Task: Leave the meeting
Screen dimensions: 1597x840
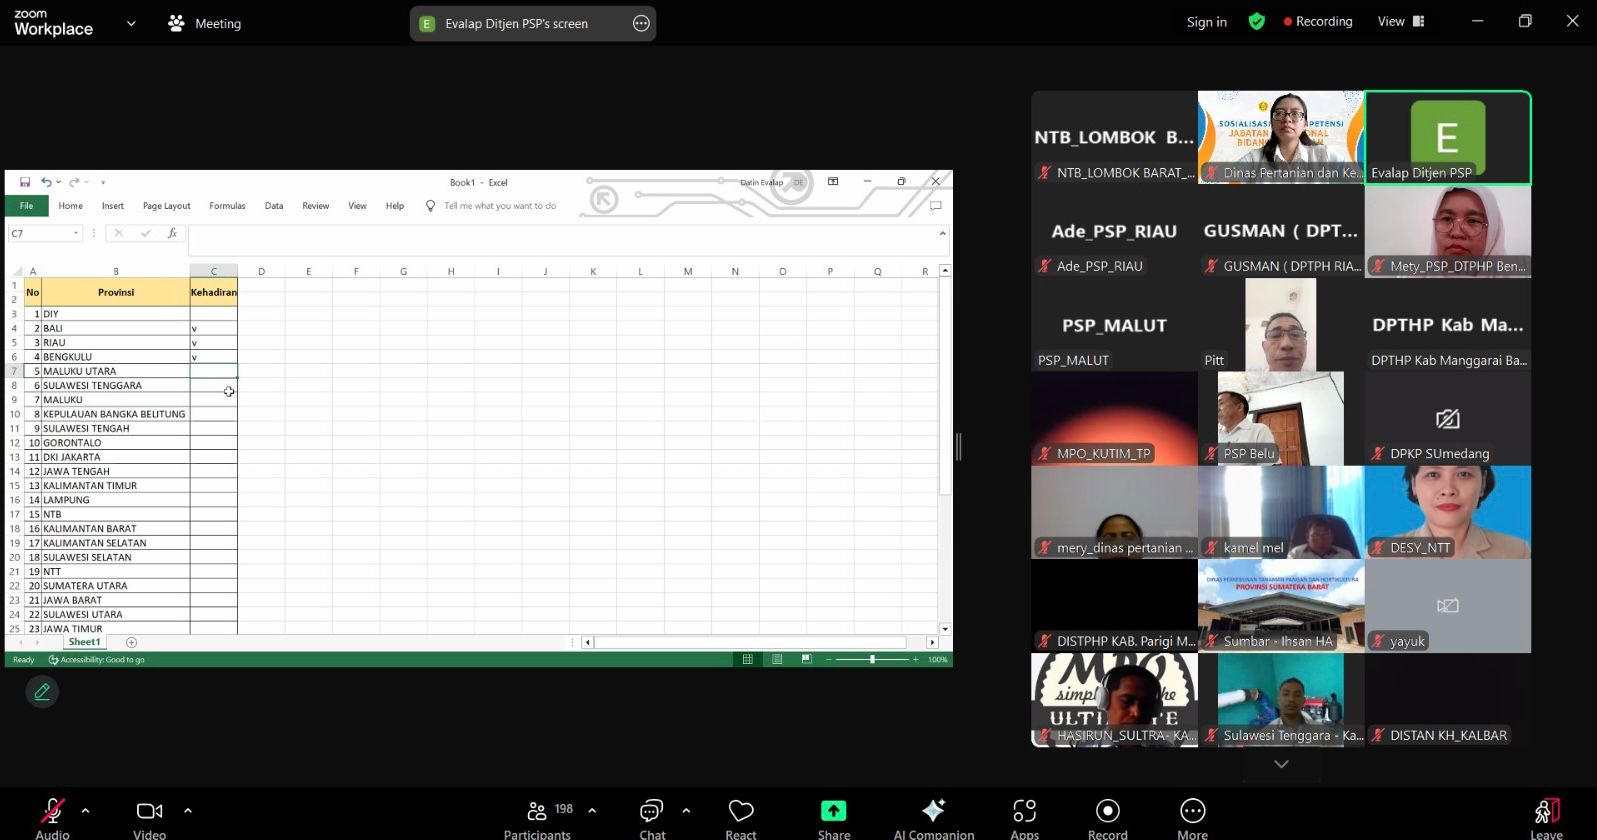Action: [1545, 816]
